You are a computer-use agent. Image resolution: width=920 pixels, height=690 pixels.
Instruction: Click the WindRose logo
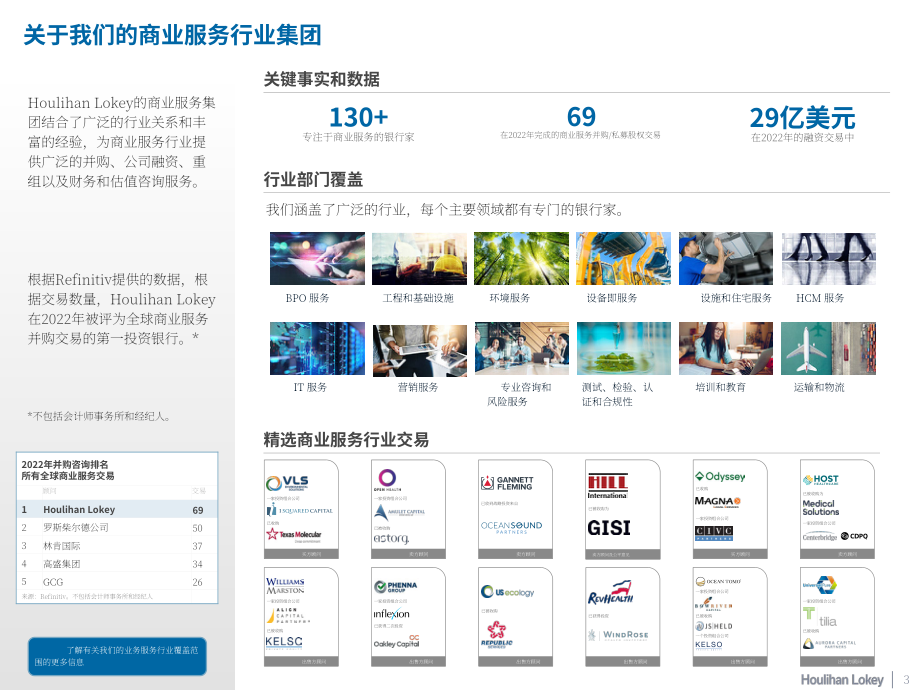[618, 635]
